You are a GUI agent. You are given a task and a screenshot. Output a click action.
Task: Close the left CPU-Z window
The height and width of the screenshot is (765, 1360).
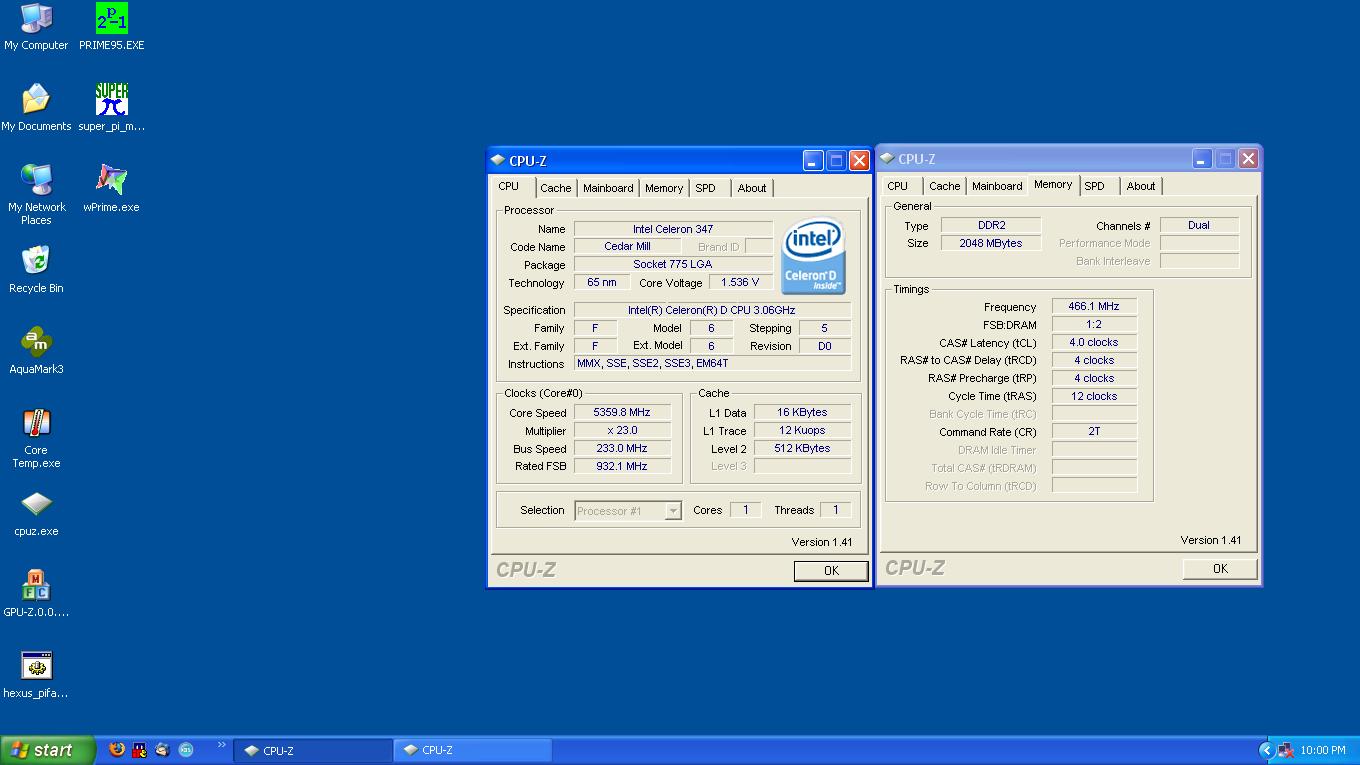[859, 160]
